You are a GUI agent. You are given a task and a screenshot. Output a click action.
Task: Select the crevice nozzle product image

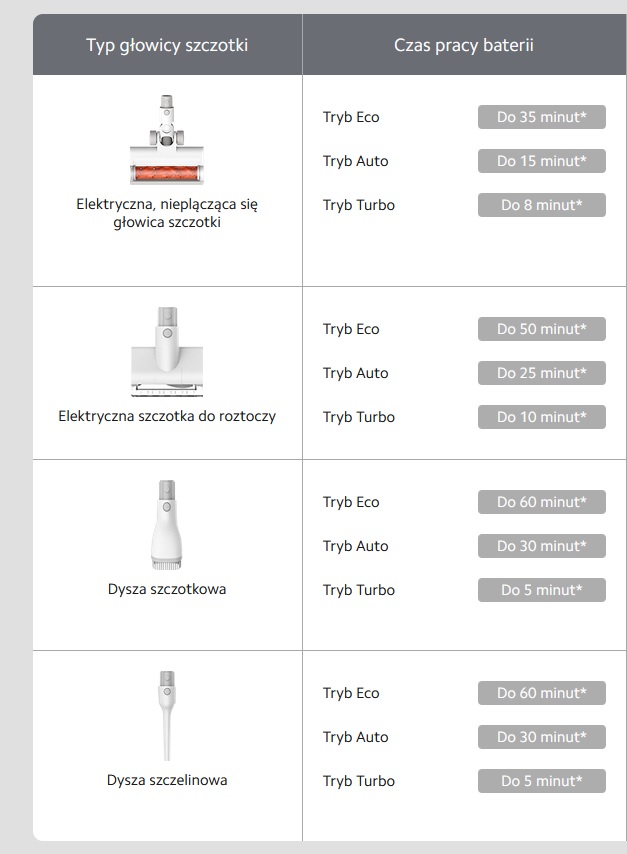(x=167, y=716)
